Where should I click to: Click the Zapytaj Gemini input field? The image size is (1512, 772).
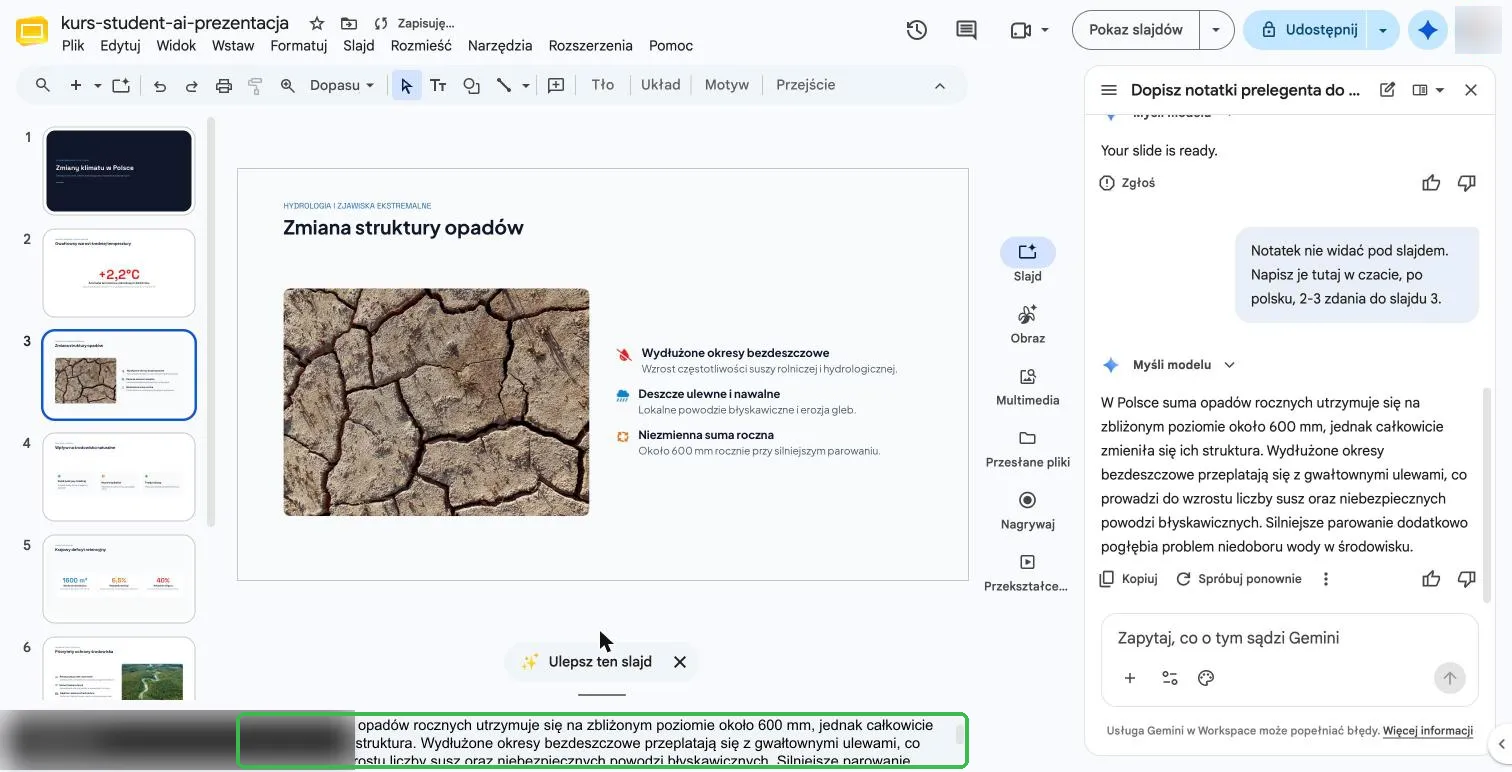pyautogui.click(x=1288, y=638)
